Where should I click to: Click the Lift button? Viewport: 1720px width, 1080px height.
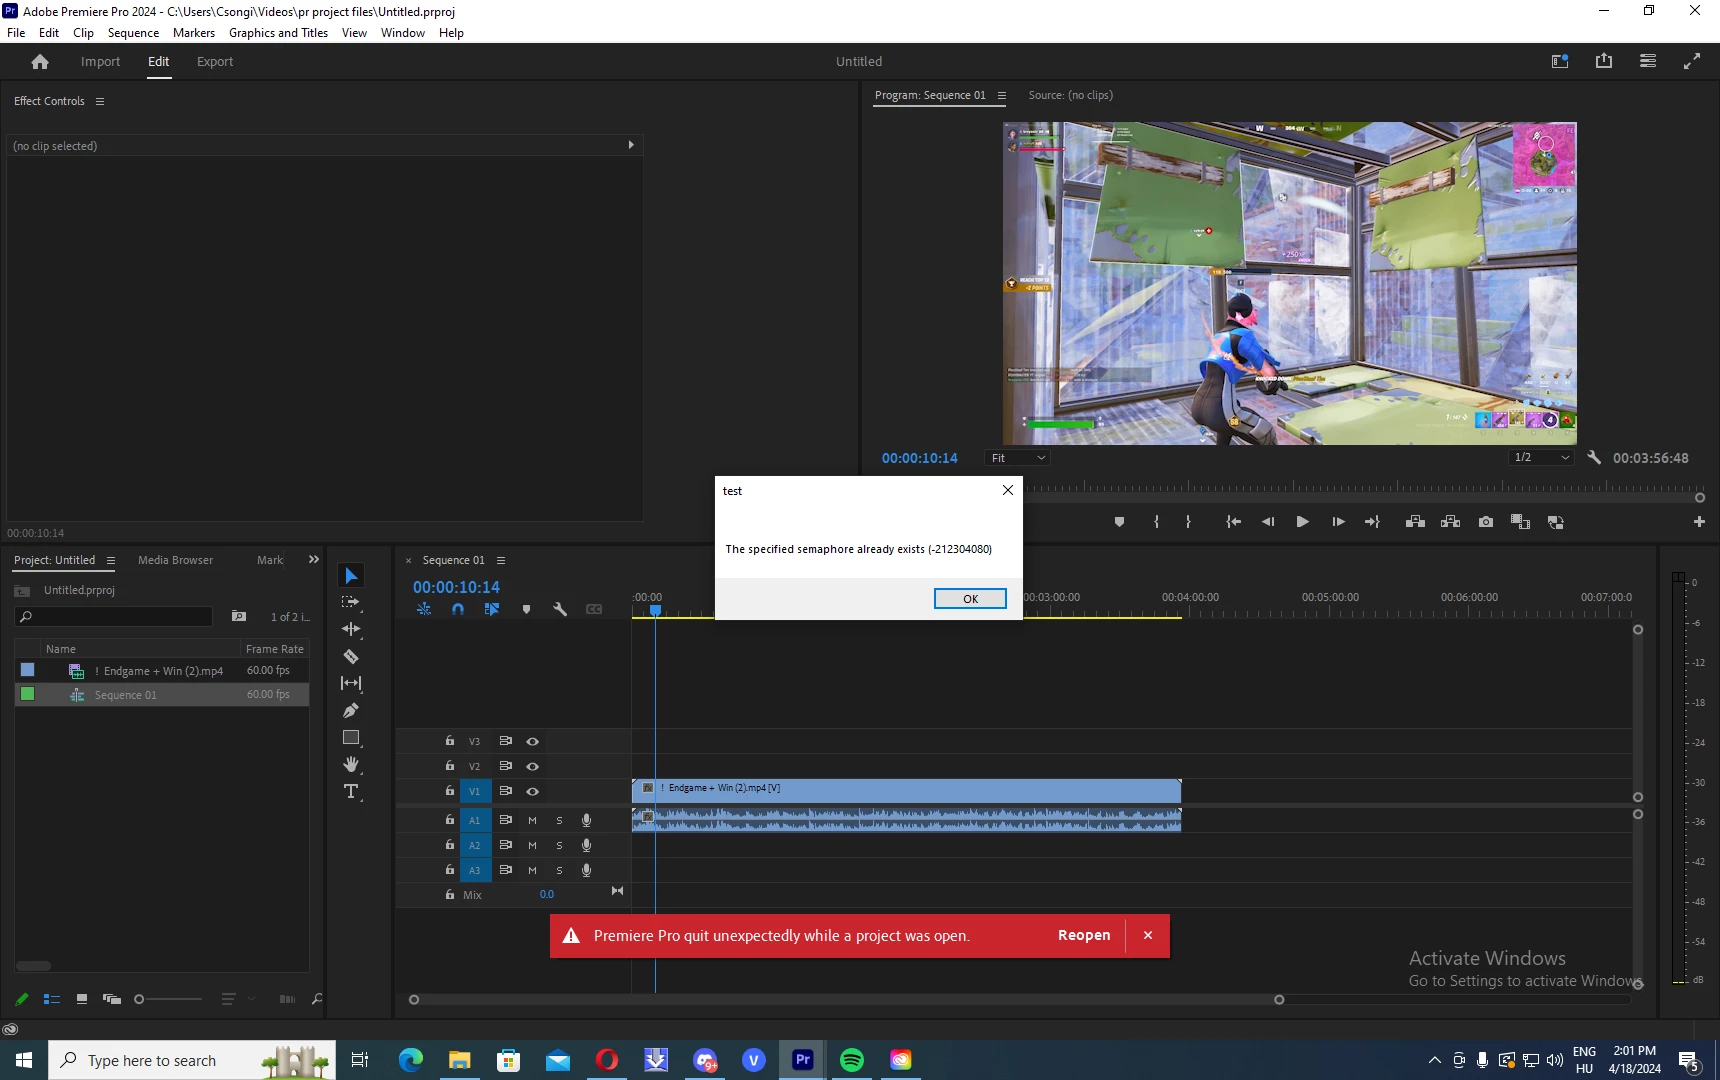[1415, 522]
